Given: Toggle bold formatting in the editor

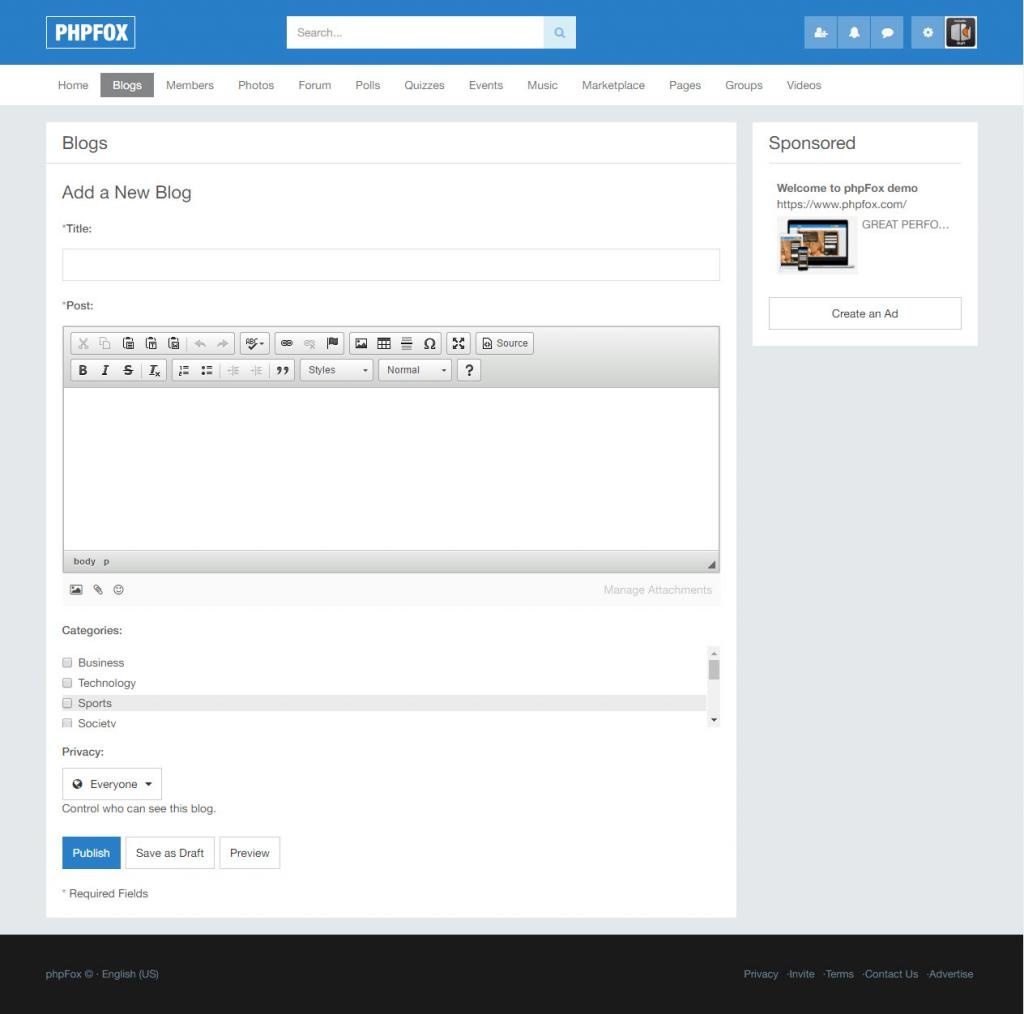Looking at the screenshot, I should pyautogui.click(x=83, y=370).
